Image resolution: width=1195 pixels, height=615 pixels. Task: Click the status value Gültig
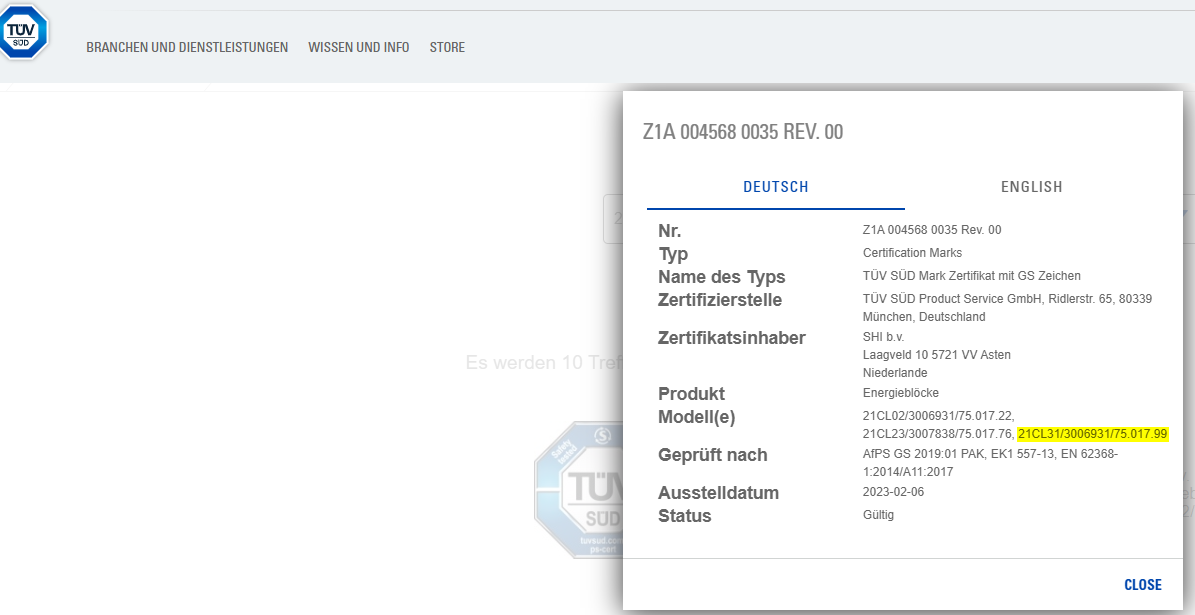click(879, 515)
